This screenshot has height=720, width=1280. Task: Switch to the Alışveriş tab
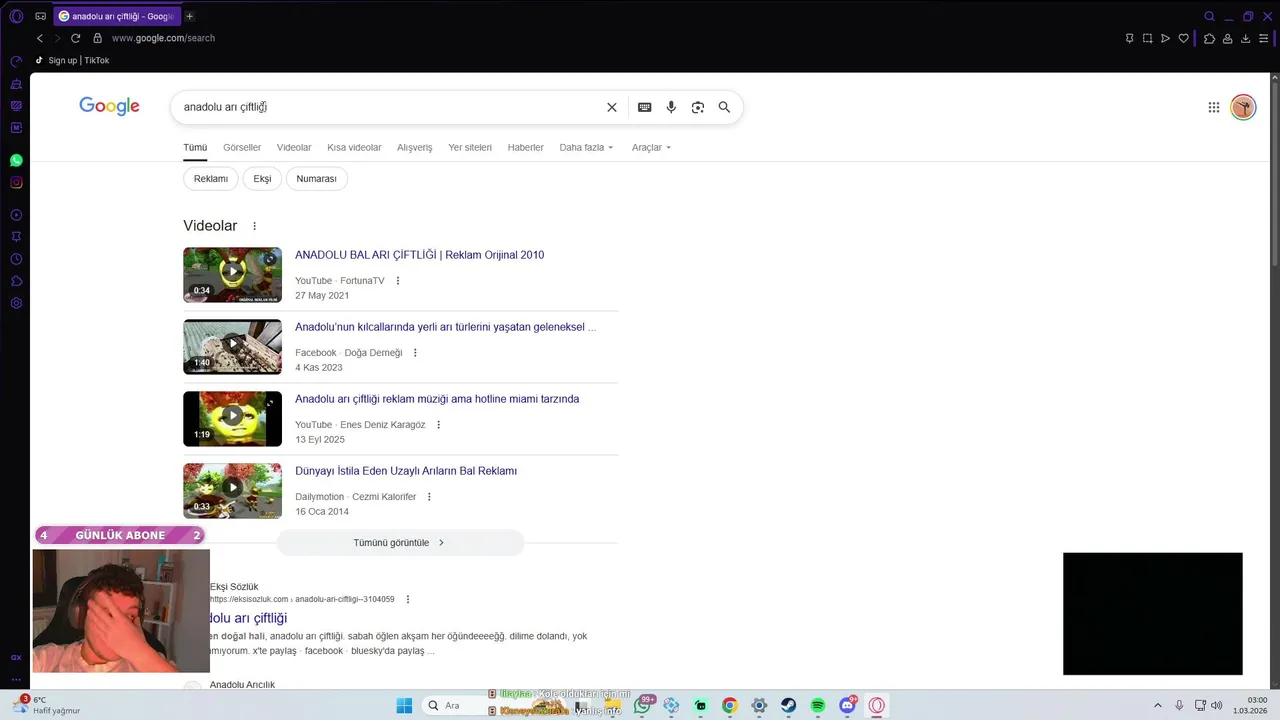[415, 147]
